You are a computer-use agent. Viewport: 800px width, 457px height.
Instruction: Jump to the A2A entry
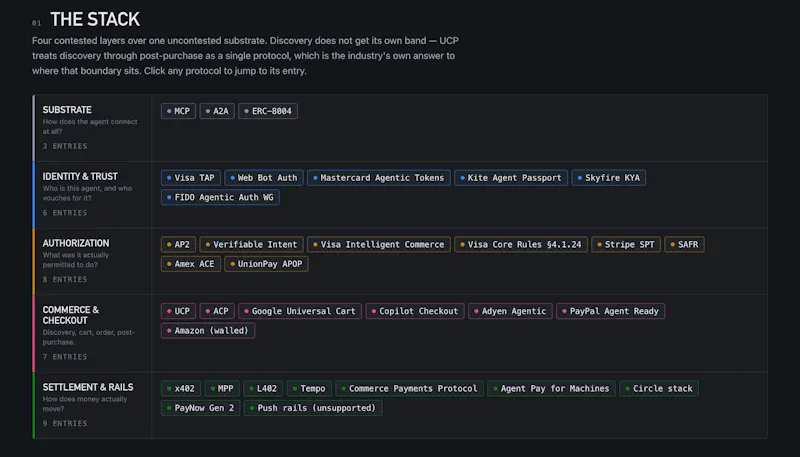coord(217,111)
